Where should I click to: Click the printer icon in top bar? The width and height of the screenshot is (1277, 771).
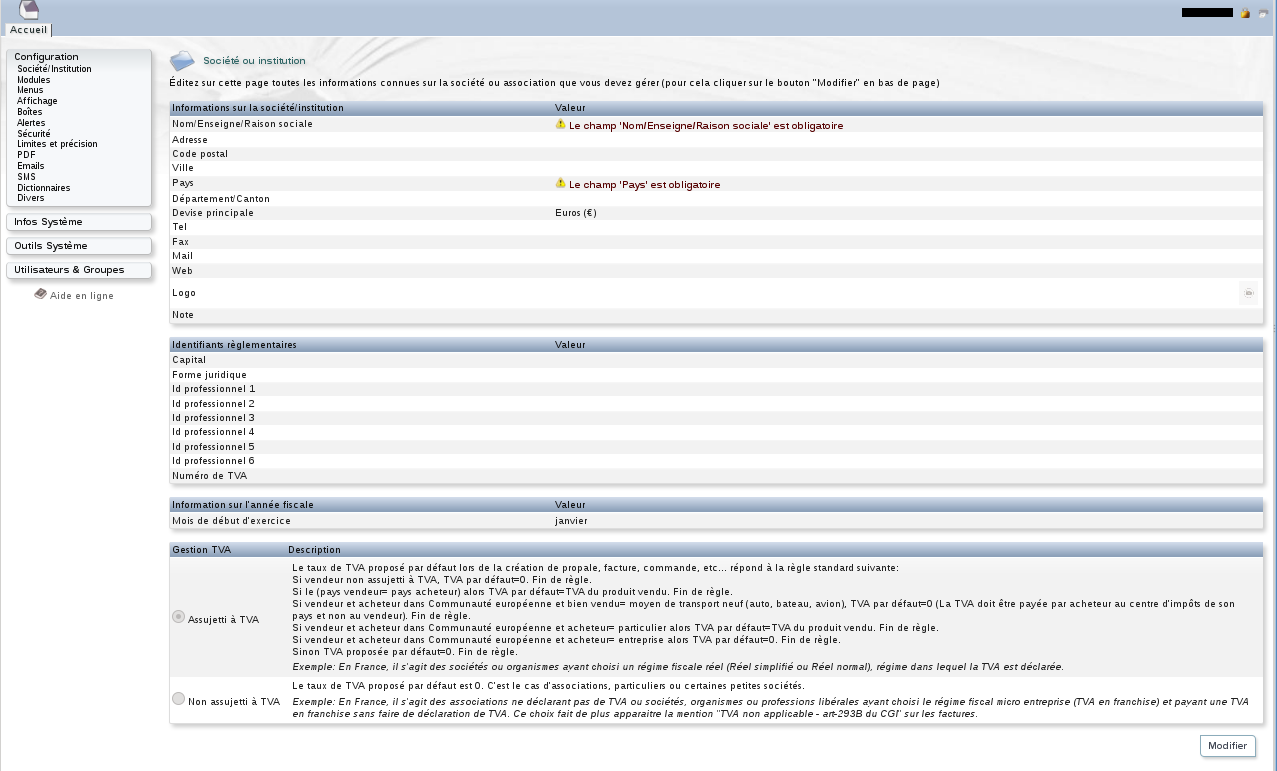pyautogui.click(x=1262, y=13)
